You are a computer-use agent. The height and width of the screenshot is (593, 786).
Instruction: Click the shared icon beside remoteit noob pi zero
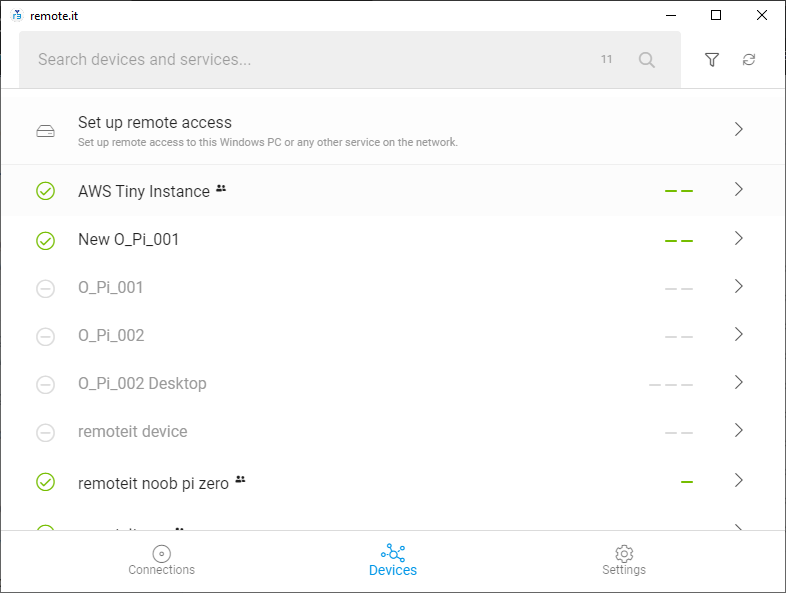[x=241, y=479]
